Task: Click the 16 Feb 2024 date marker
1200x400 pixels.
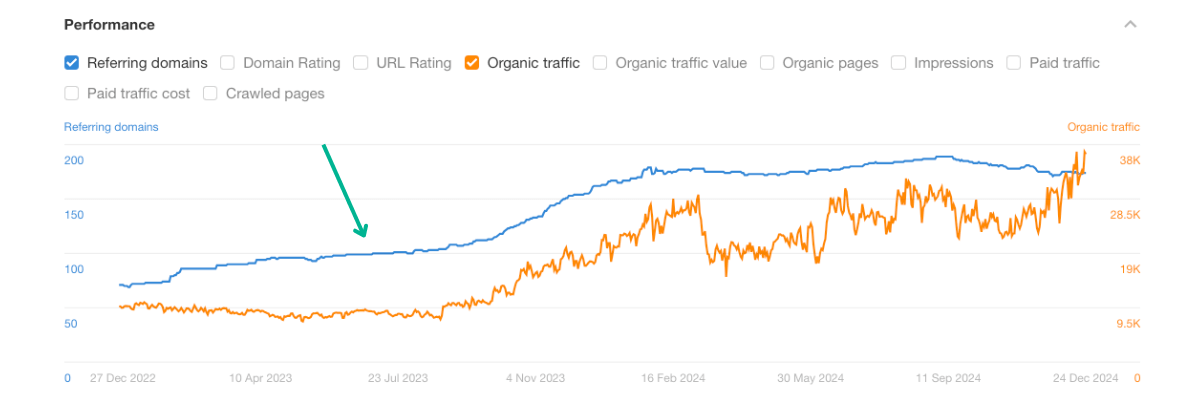Action: 675,378
